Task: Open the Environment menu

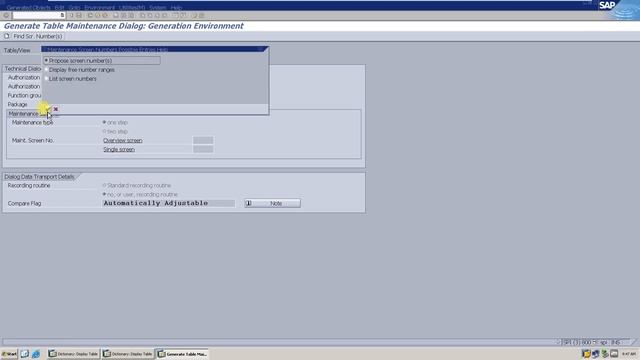Action: click(x=100, y=8)
